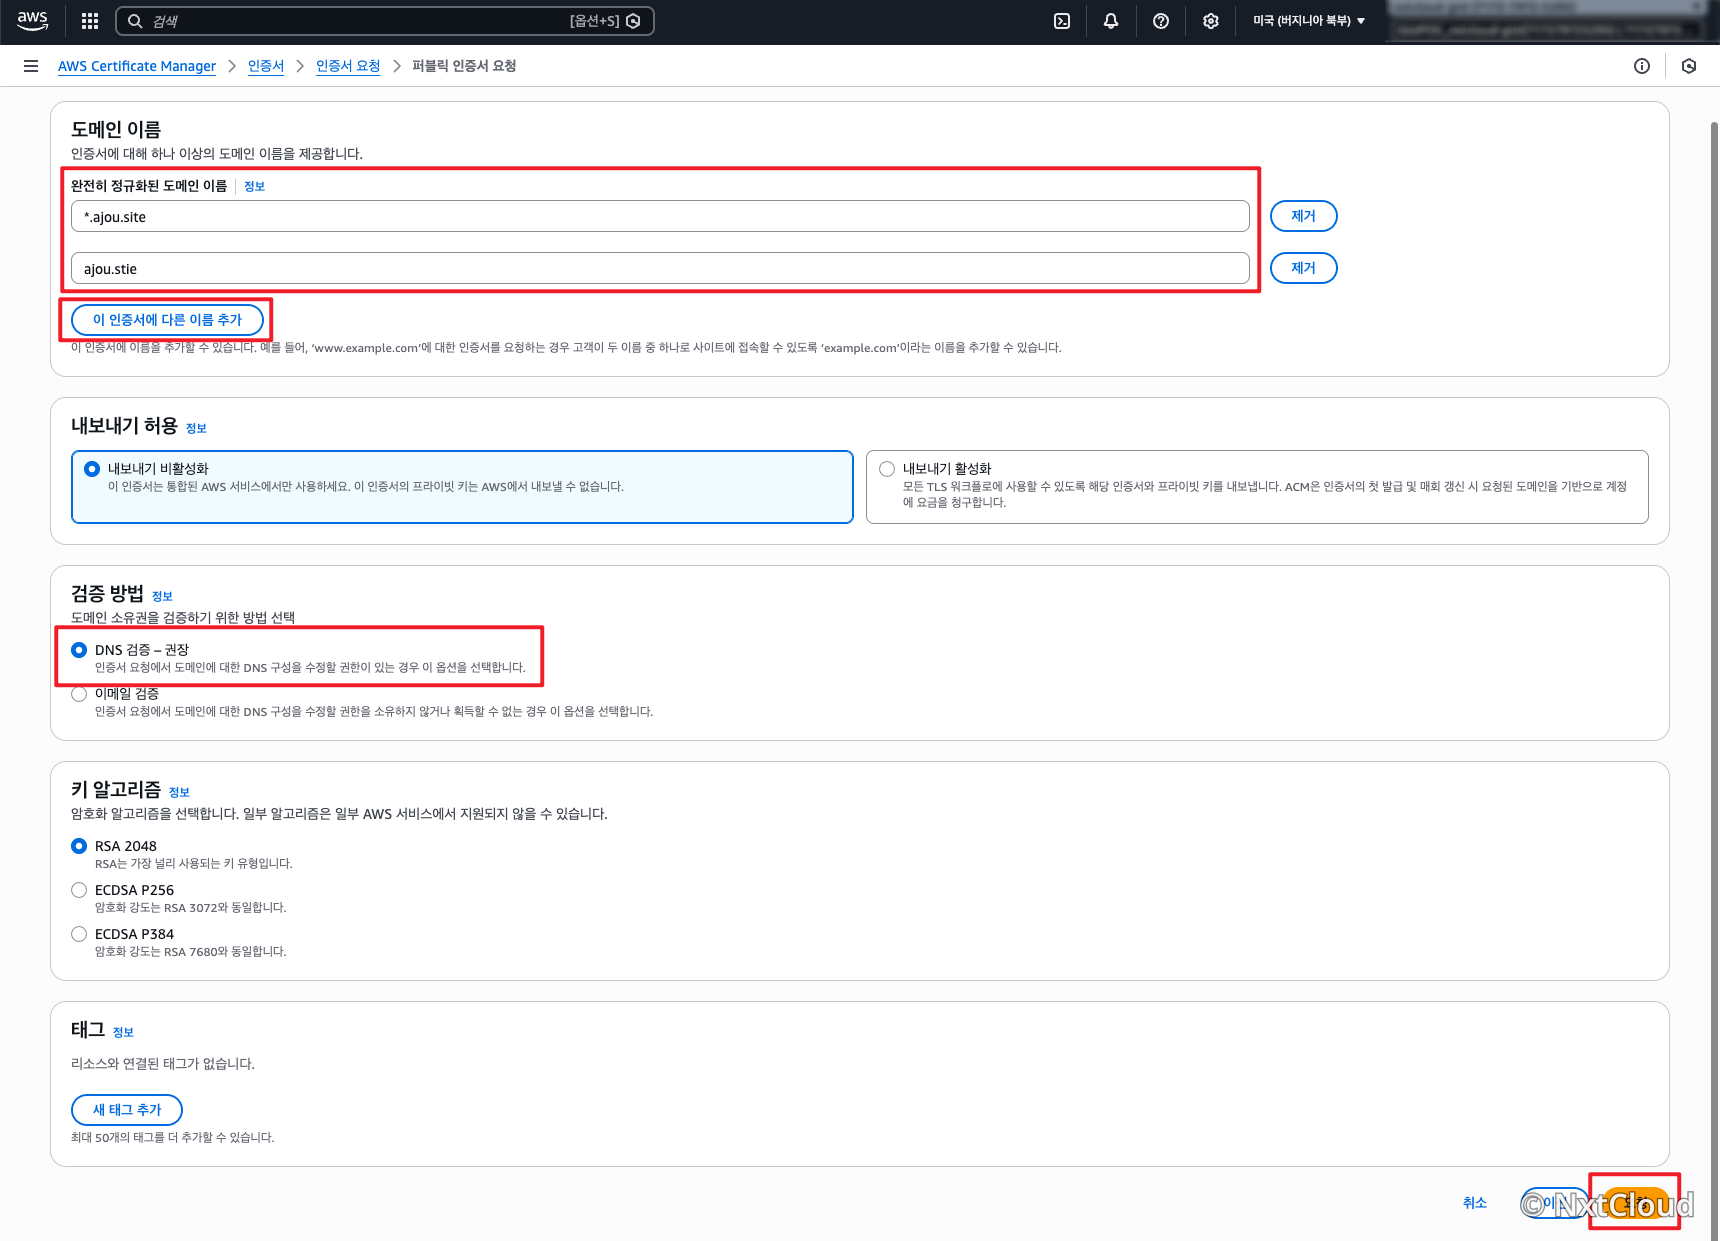This screenshot has height=1241, width=1720.
Task: Open the info panel circle icon
Action: click(x=1642, y=66)
